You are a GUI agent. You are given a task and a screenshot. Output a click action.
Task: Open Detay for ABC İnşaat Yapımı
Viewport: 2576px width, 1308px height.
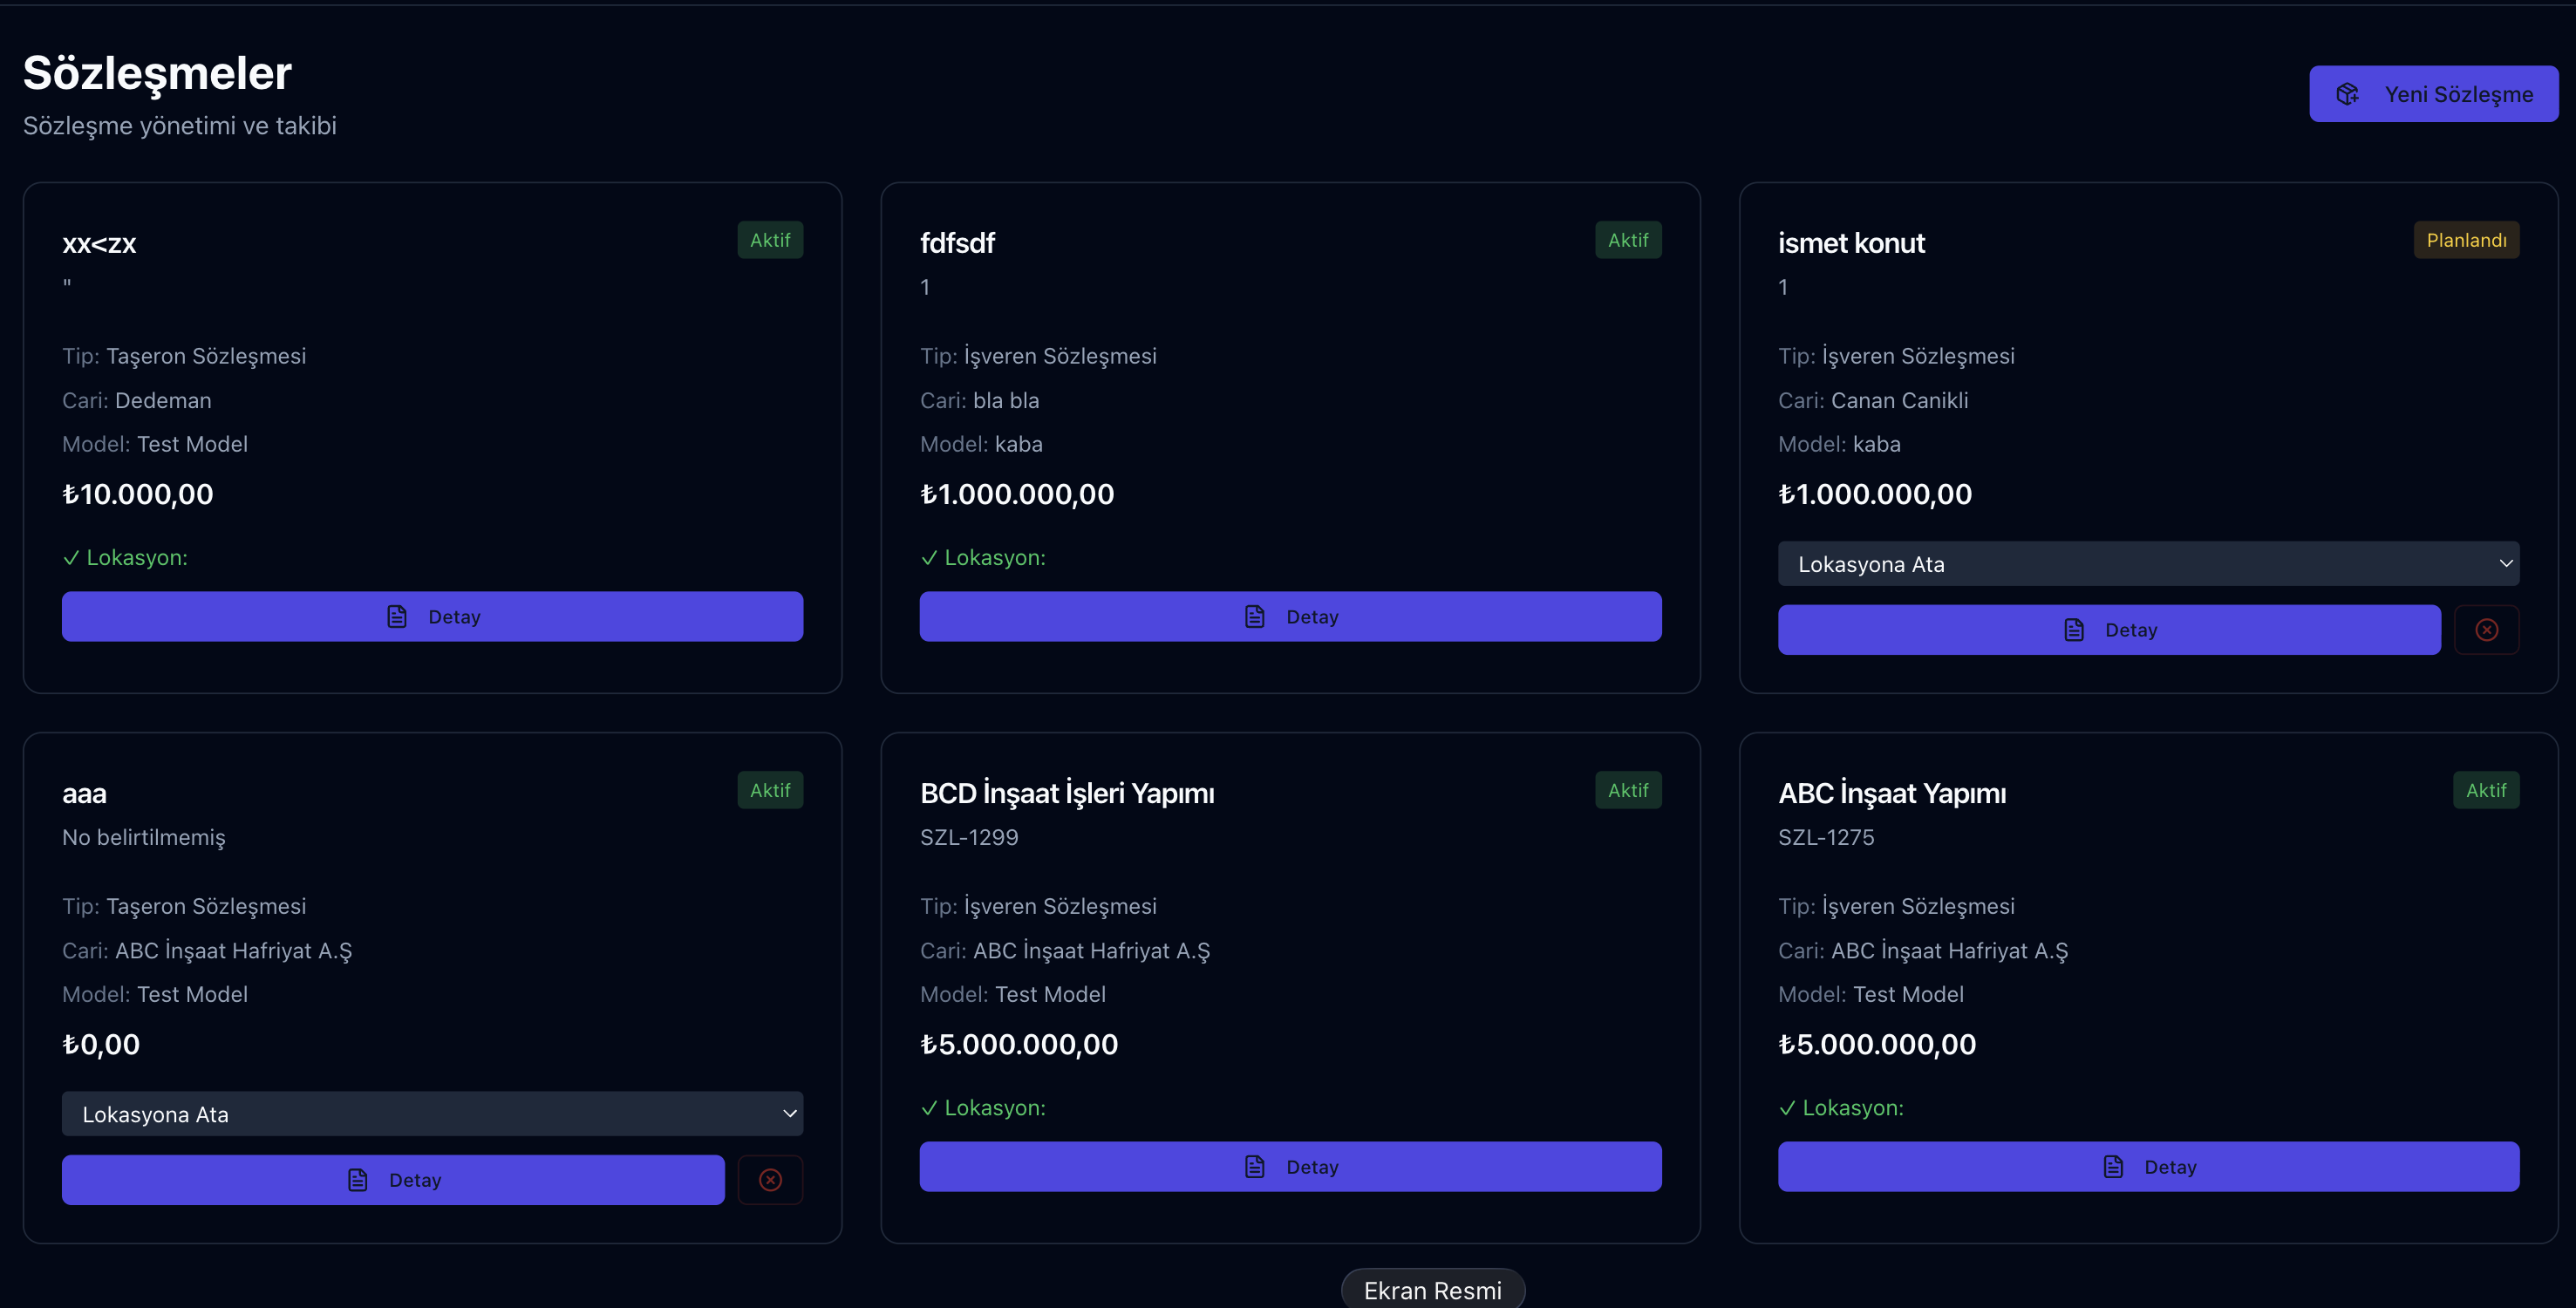pyautogui.click(x=2148, y=1167)
